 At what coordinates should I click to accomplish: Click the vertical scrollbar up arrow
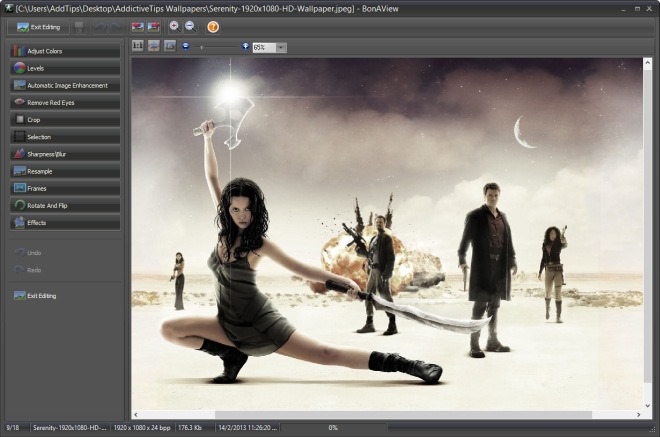click(x=647, y=63)
